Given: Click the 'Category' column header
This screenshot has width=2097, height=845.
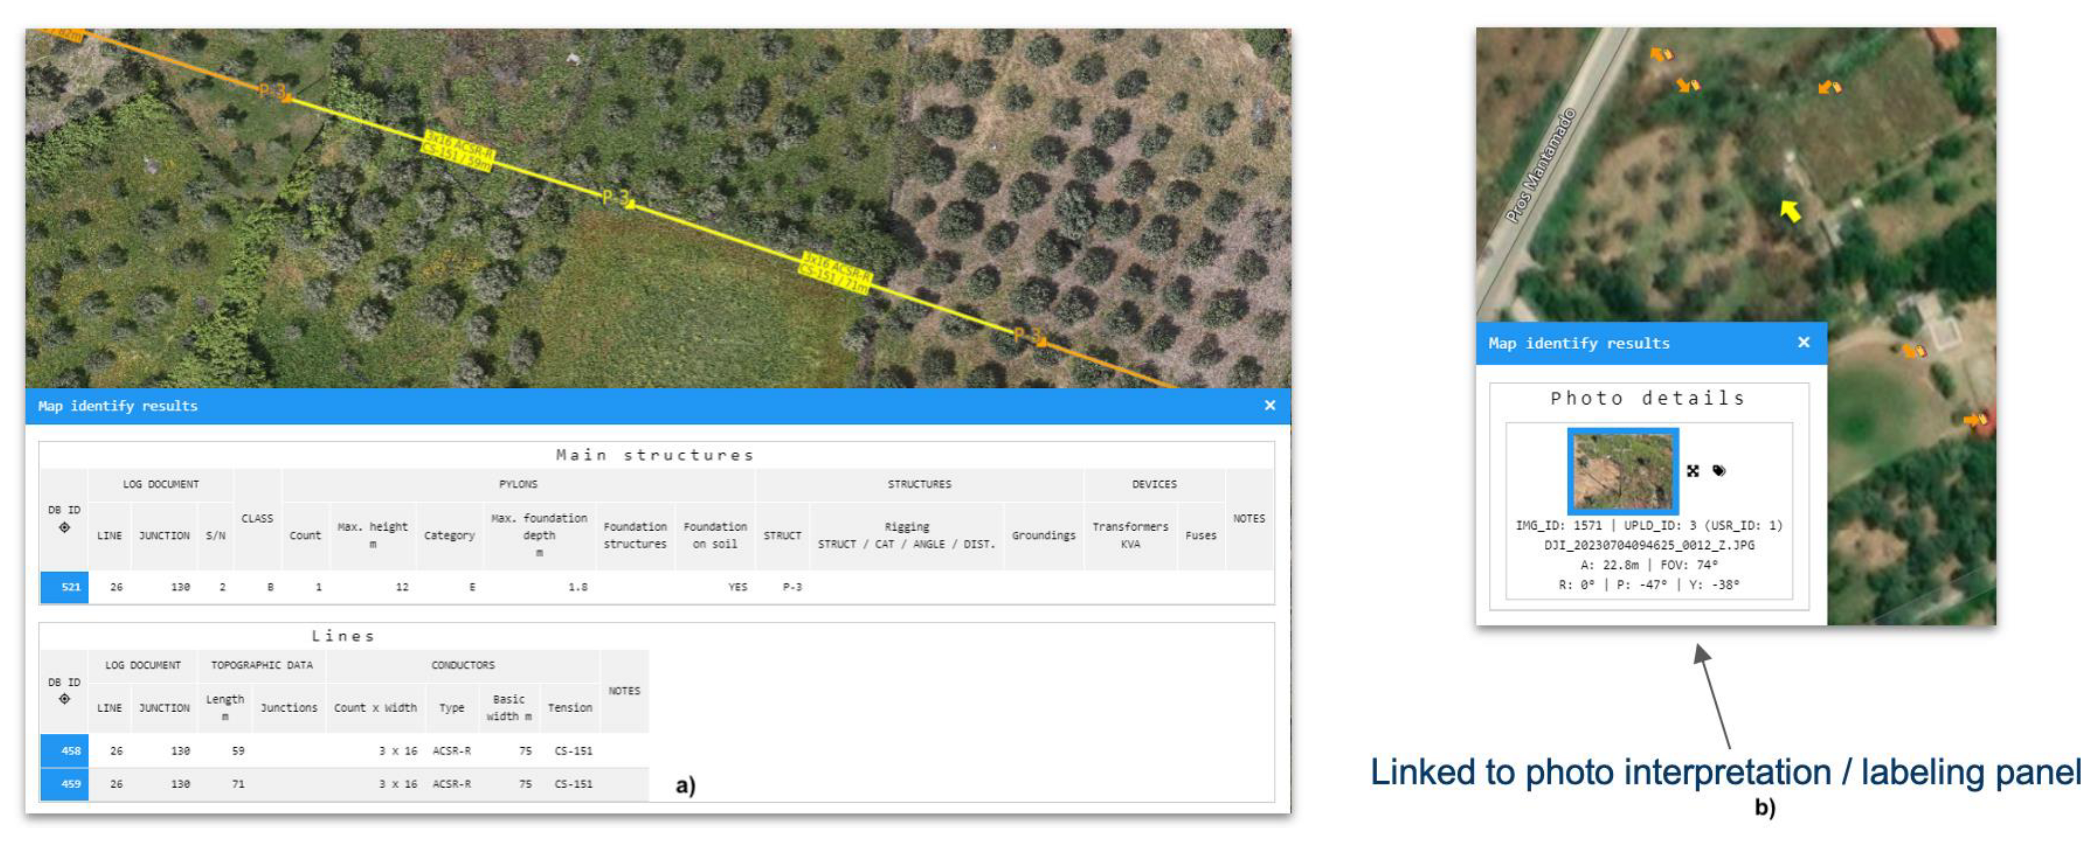Looking at the screenshot, I should 449,535.
